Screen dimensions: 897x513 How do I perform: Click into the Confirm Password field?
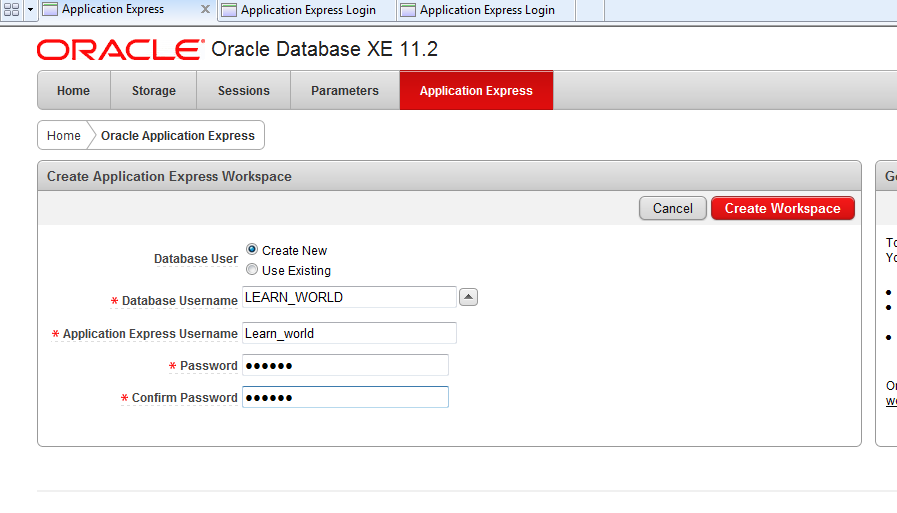345,397
